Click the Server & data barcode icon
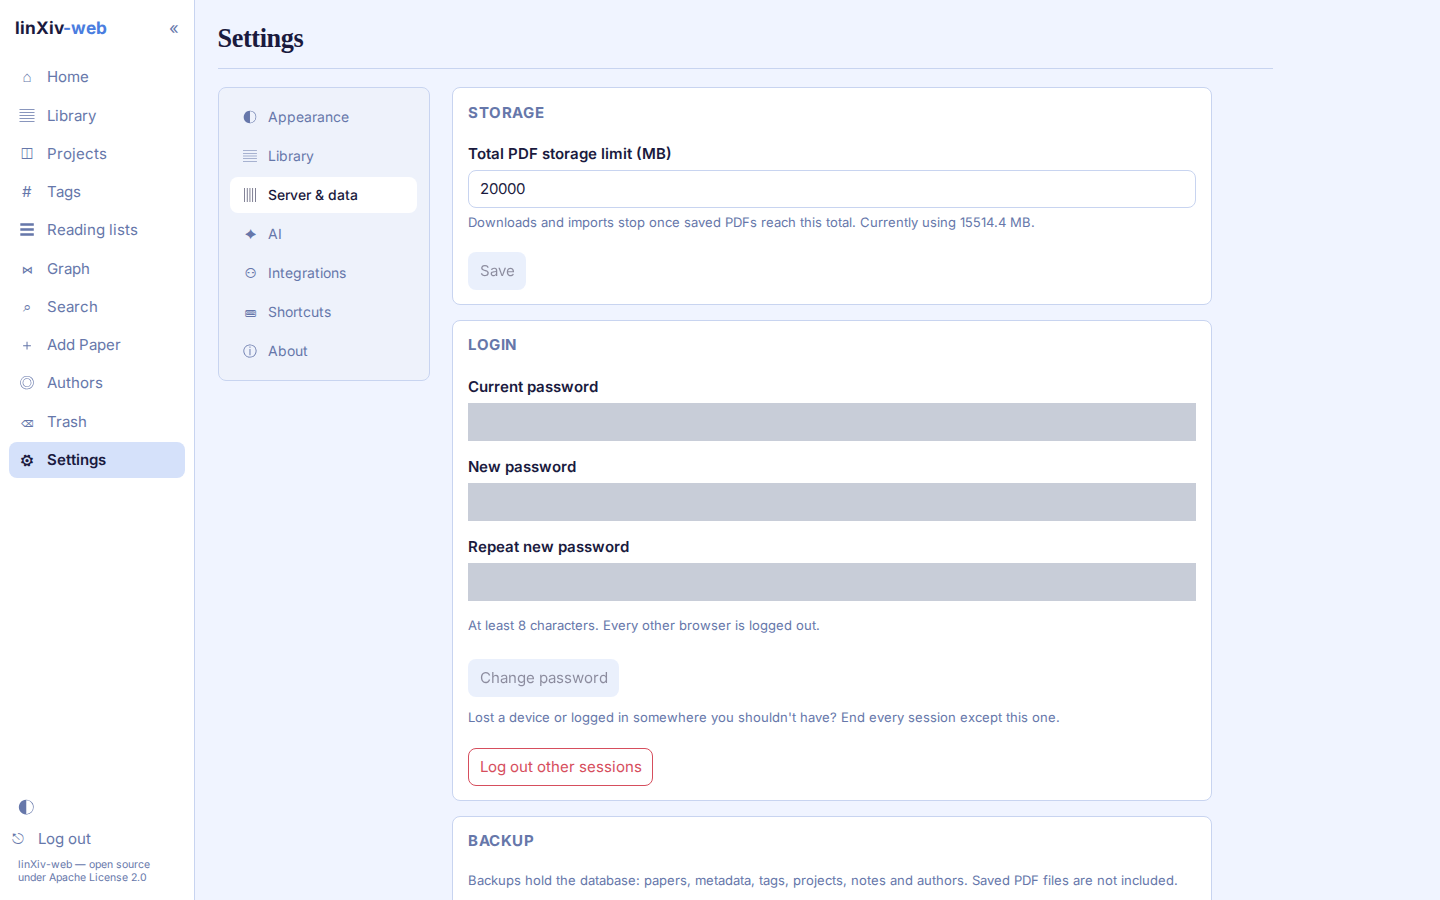Screen dimensions: 1440x900 pyautogui.click(x=250, y=195)
